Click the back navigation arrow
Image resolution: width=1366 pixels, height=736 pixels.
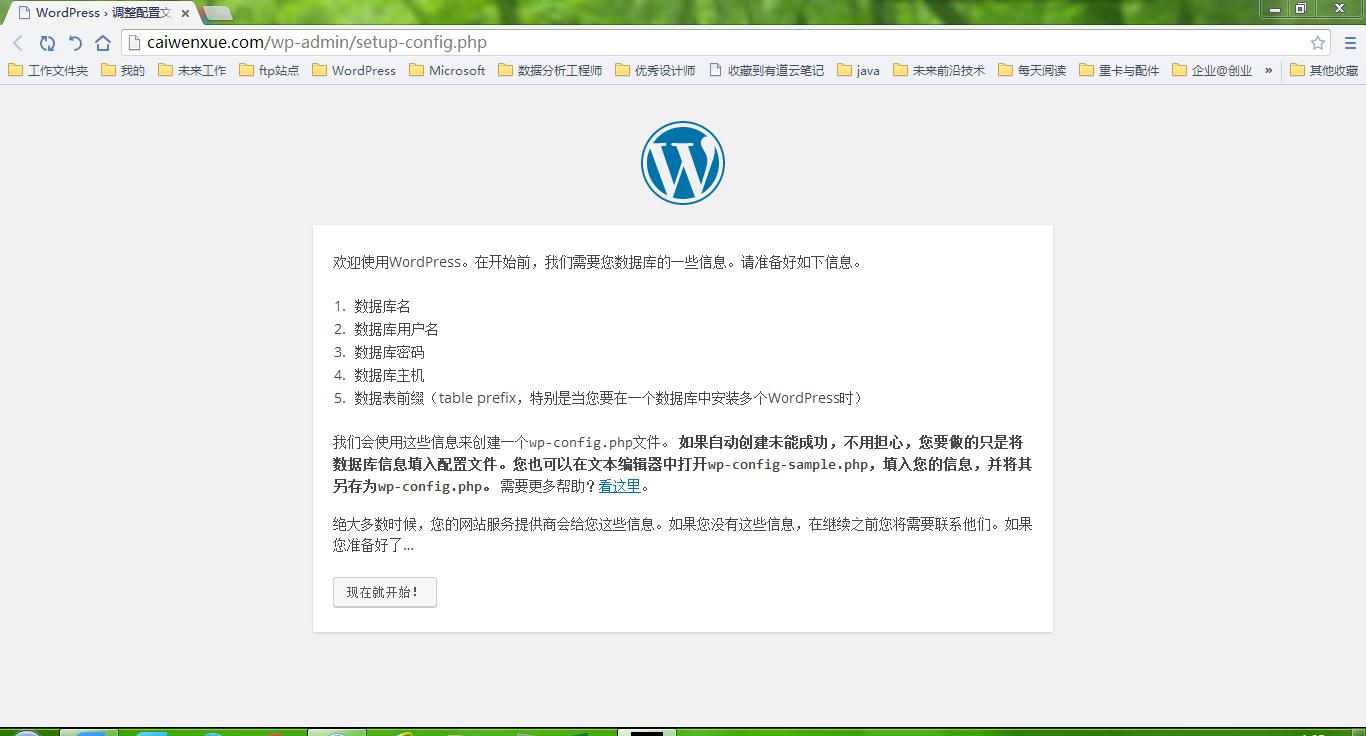[16, 43]
